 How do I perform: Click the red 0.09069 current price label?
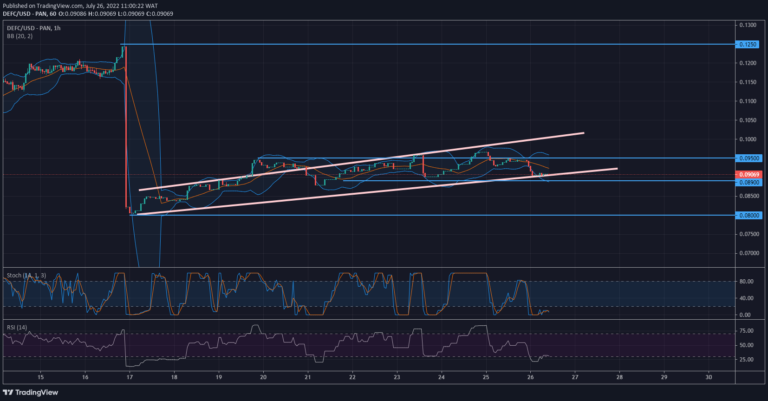click(749, 175)
